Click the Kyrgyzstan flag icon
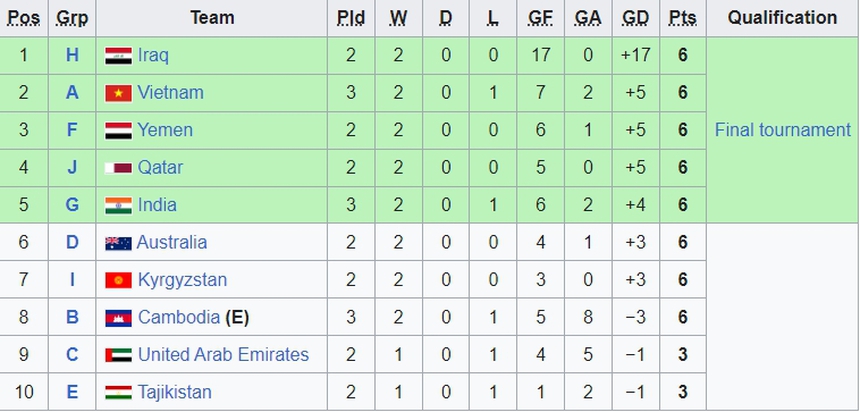 (x=118, y=280)
